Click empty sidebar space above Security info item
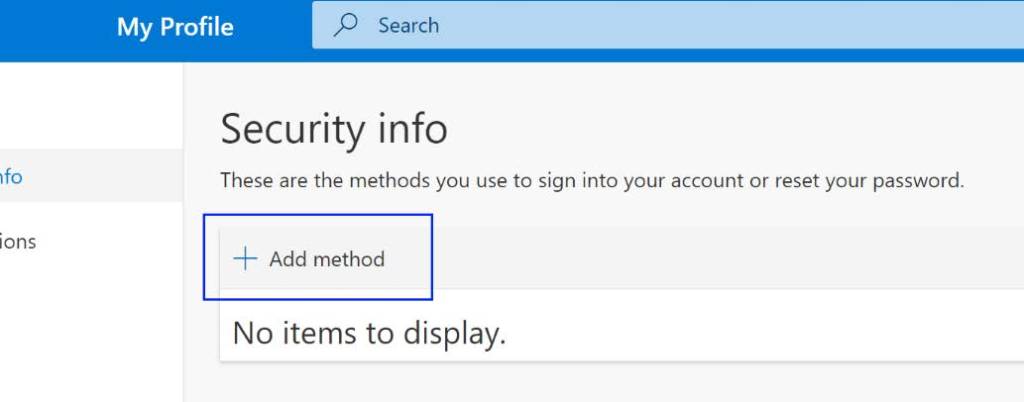The width and height of the screenshot is (1024, 402). click(x=91, y=104)
